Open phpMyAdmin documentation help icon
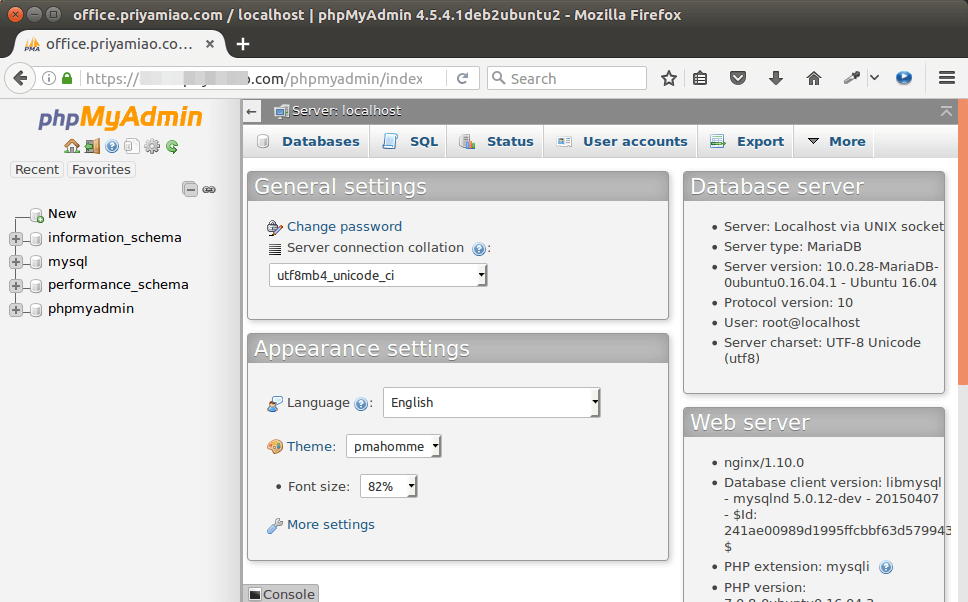This screenshot has width=968, height=602. tap(112, 146)
